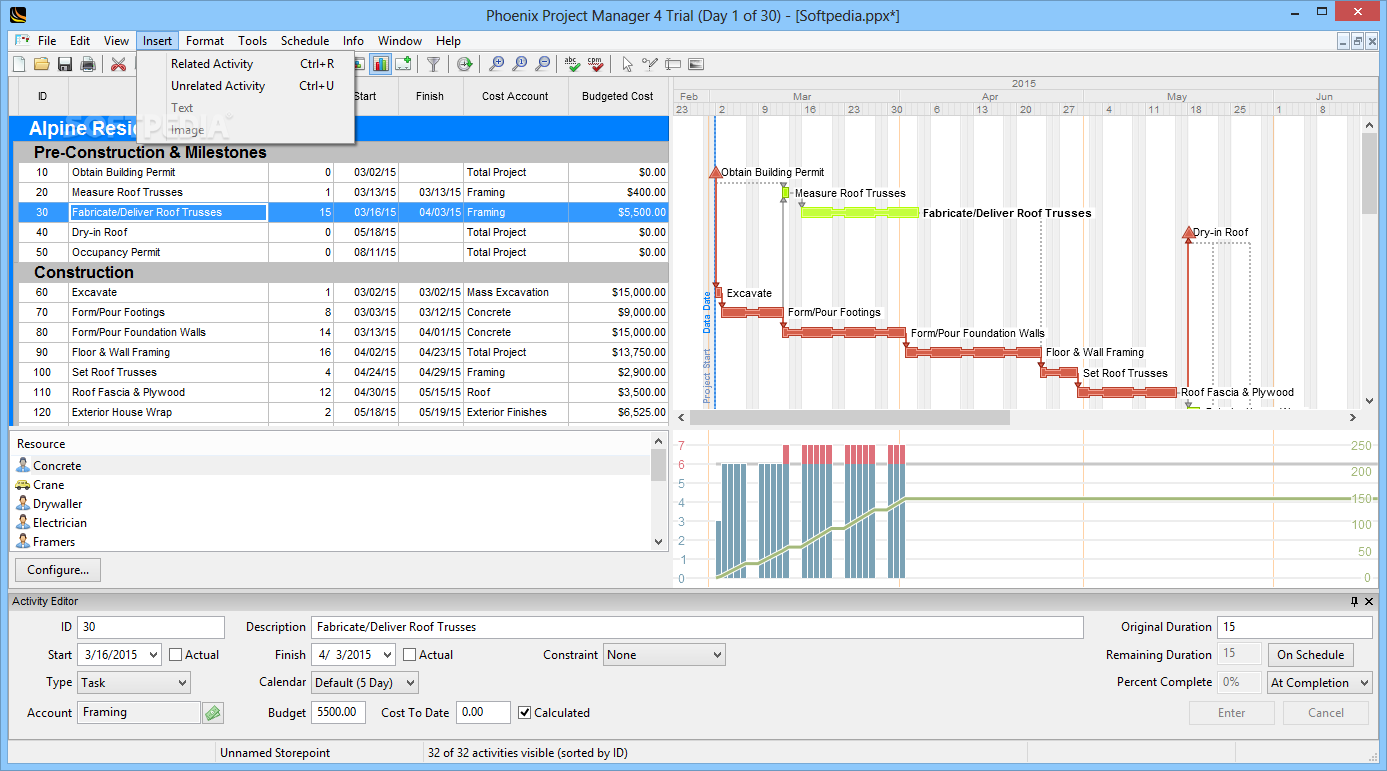Run the abc spelling check icon
Screen dimensions: 1387x771
(x=572, y=64)
